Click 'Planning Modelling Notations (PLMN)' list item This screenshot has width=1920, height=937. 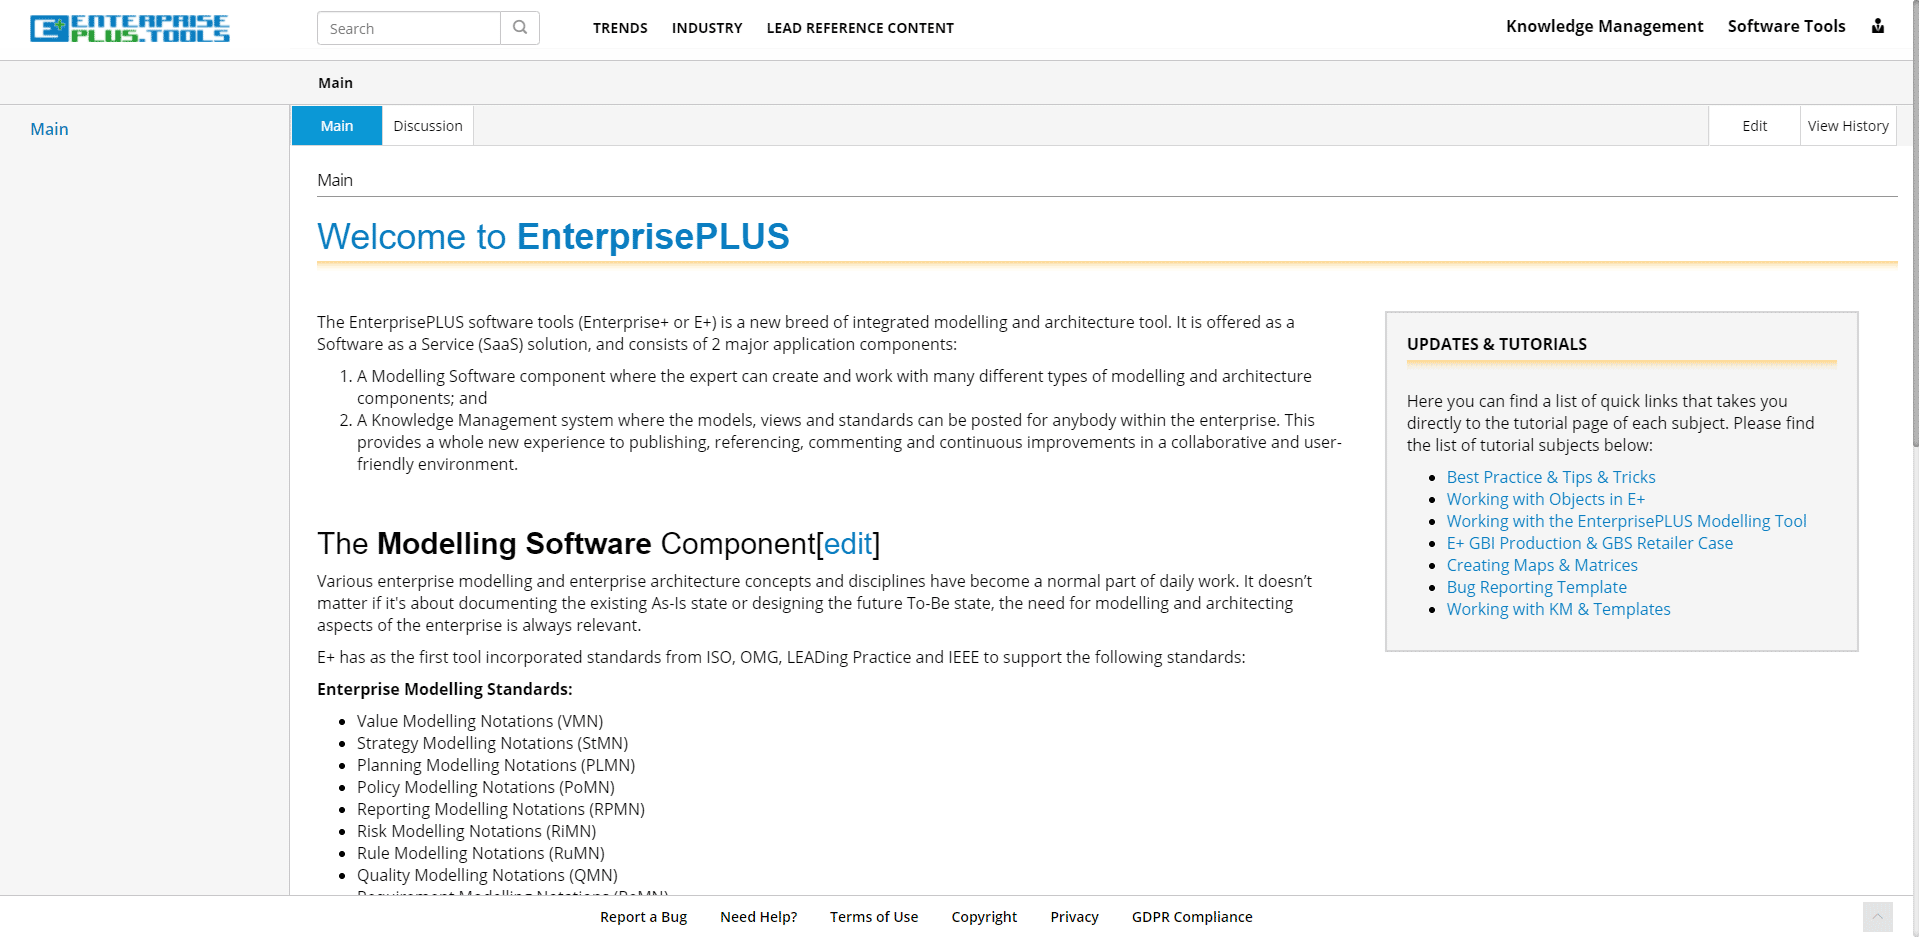tap(496, 765)
